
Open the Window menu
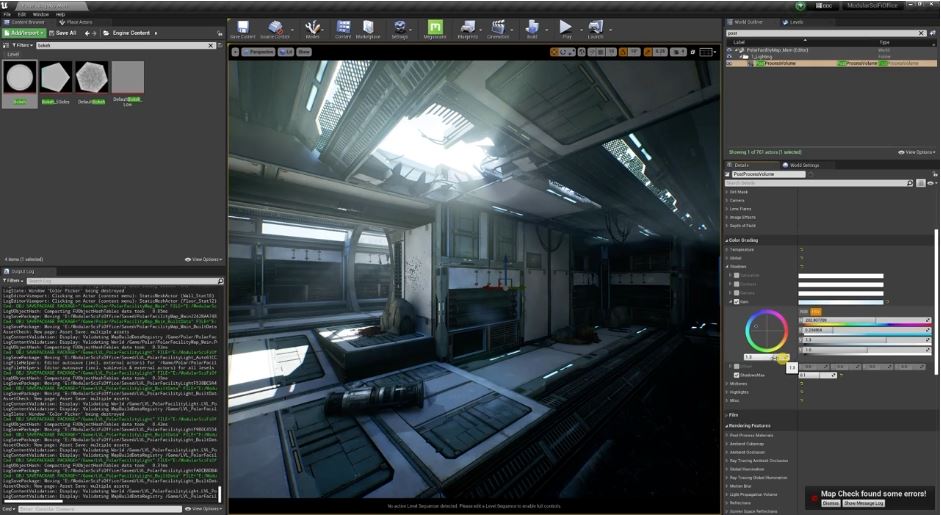coord(40,15)
